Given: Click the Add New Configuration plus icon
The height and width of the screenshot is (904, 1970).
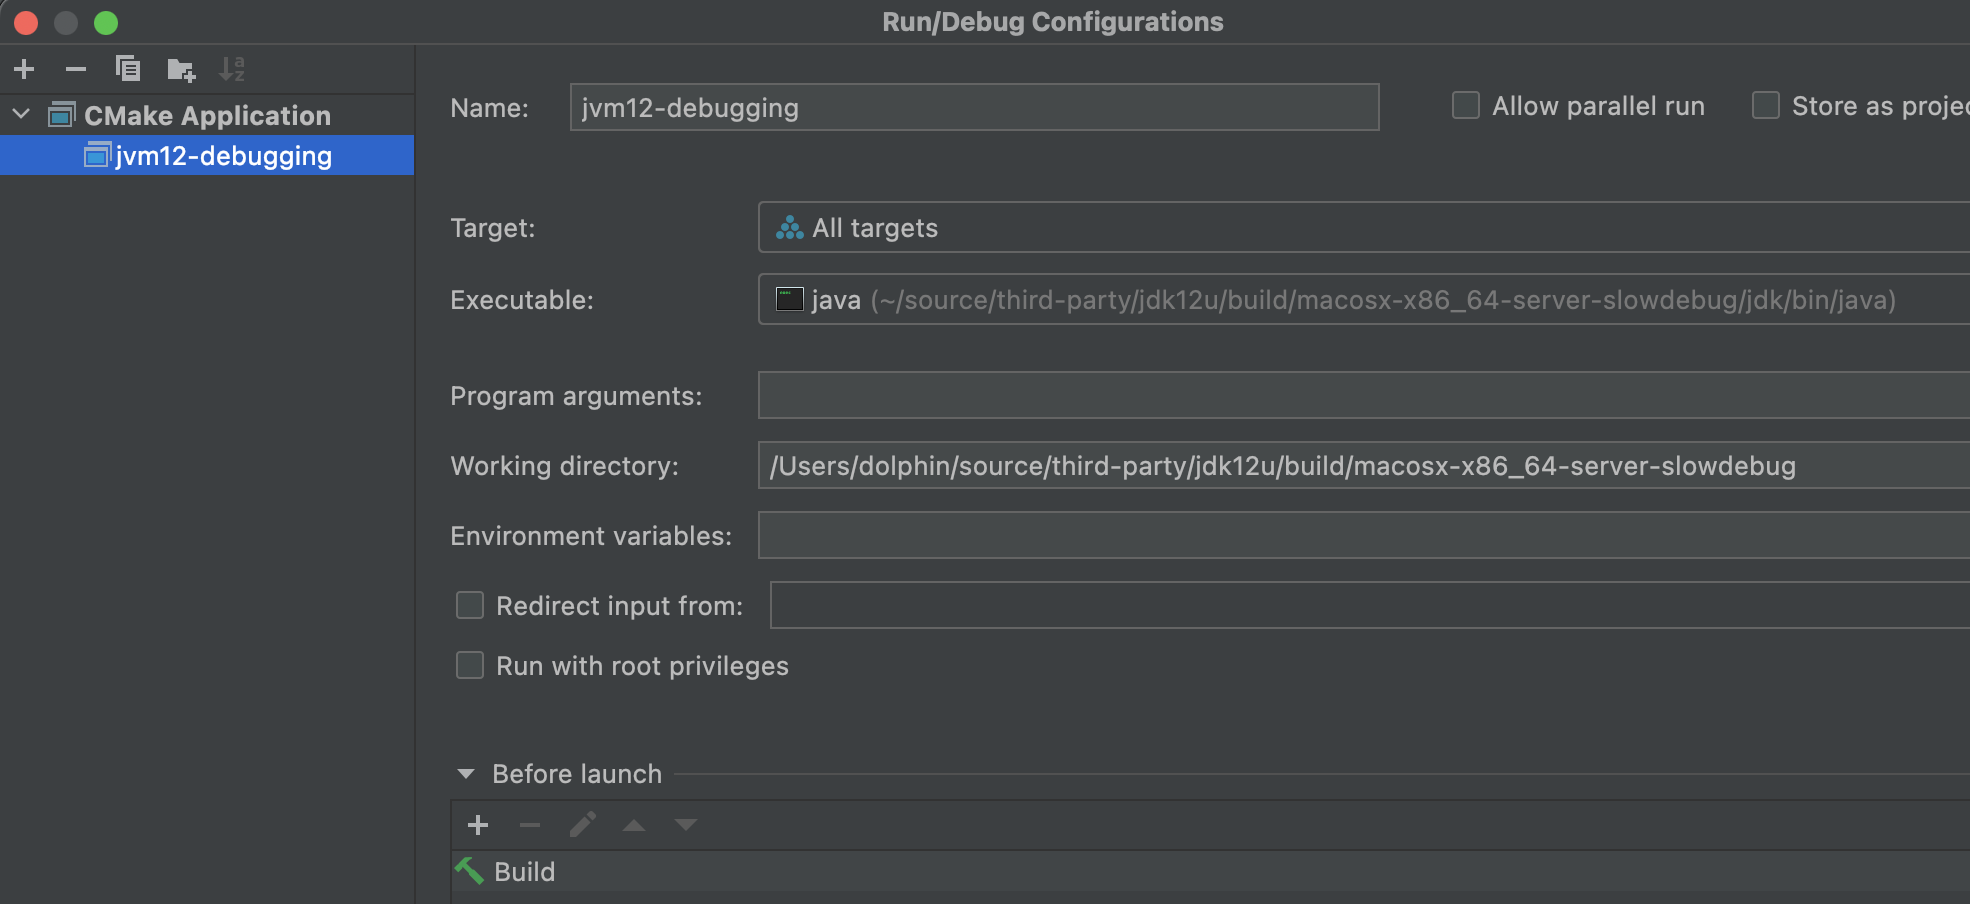Looking at the screenshot, I should tap(24, 69).
